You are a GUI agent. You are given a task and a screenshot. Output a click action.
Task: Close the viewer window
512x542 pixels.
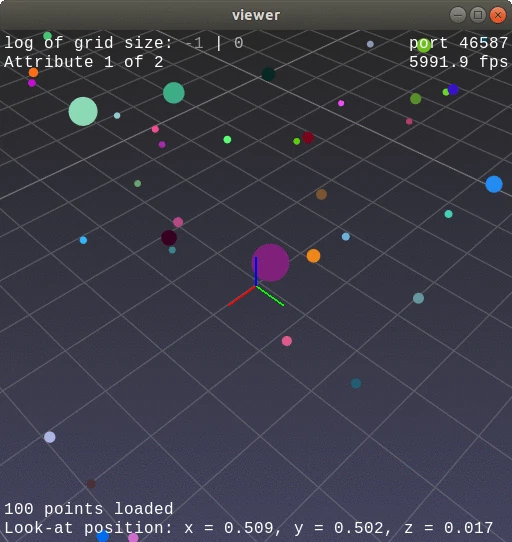coord(498,15)
